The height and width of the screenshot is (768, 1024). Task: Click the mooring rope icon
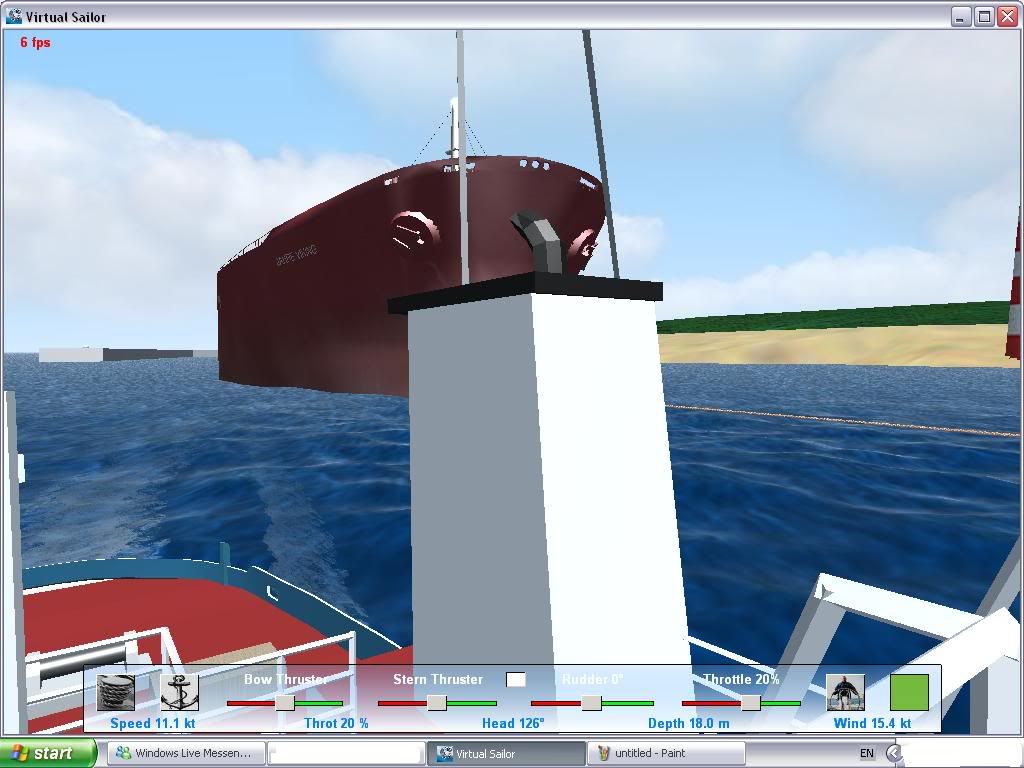[x=116, y=692]
